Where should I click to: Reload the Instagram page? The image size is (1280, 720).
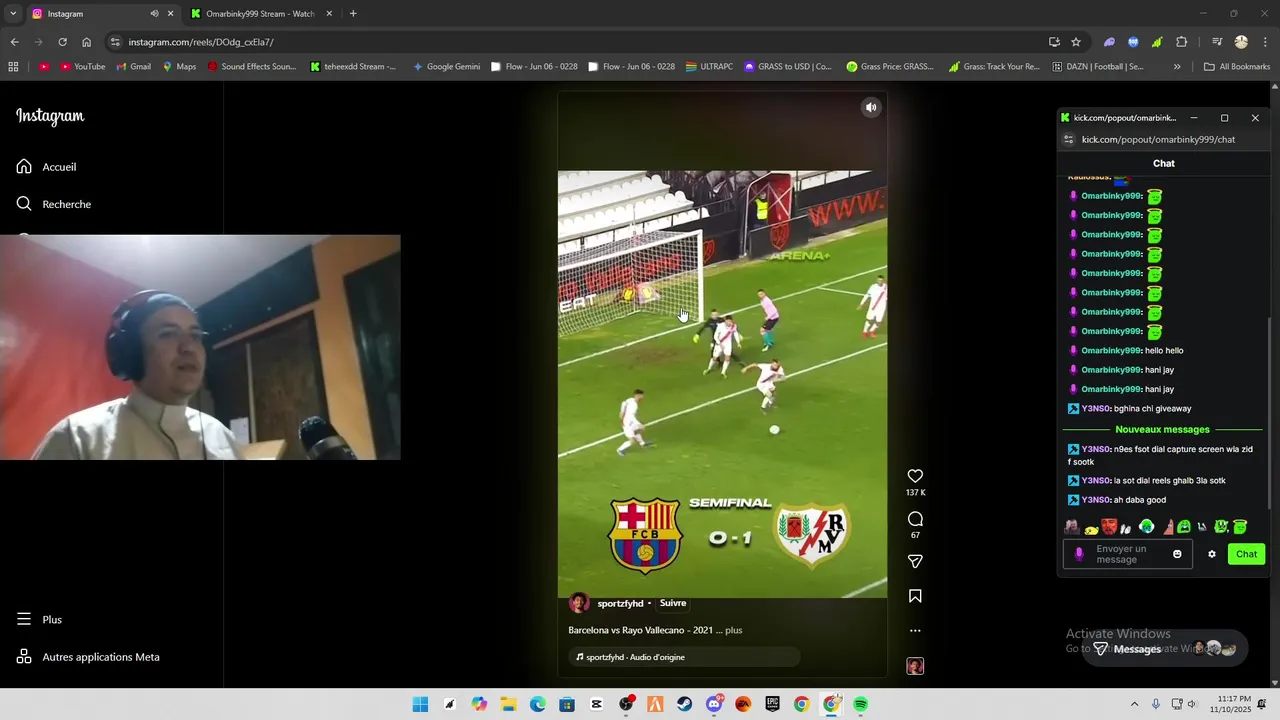[62, 42]
